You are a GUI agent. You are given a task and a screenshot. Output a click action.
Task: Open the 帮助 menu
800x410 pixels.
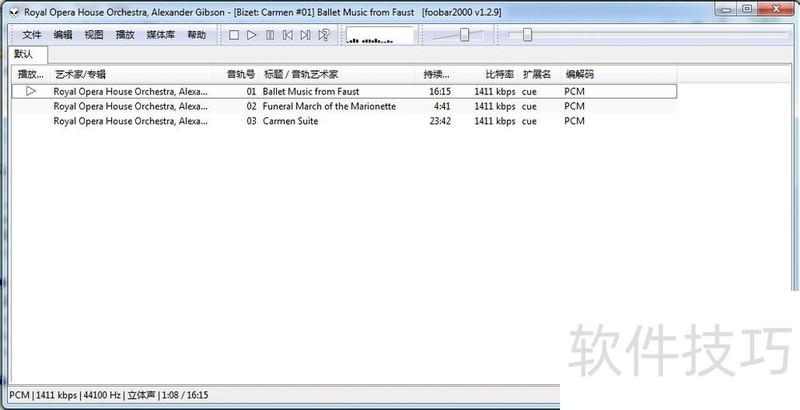click(x=196, y=35)
